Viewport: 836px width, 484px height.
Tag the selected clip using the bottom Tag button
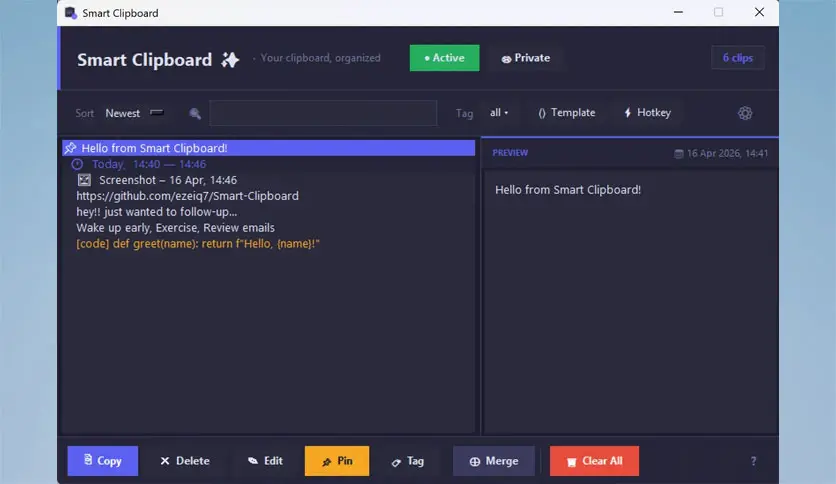coord(408,461)
